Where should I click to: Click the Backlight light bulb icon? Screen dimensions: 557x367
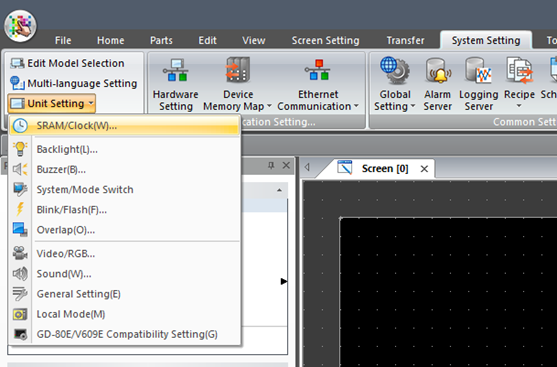20,149
